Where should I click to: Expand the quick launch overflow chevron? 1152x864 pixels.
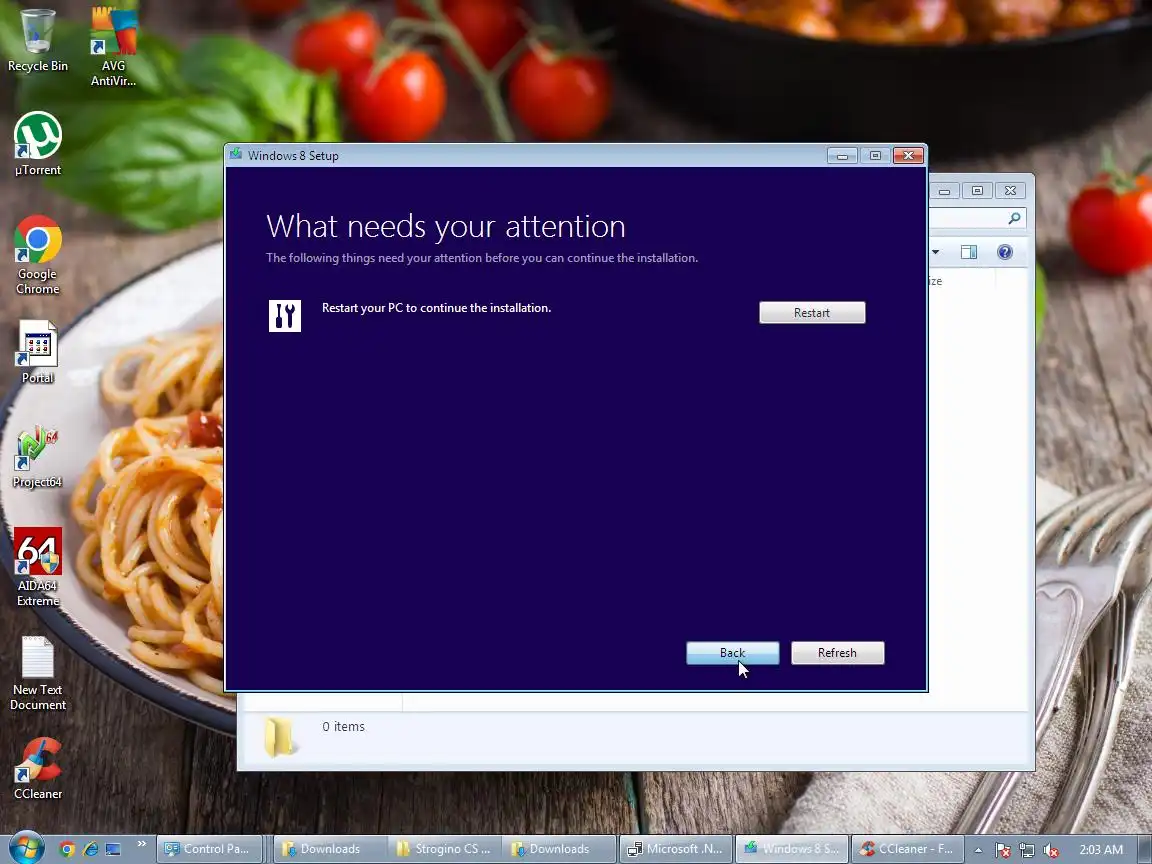tap(141, 843)
